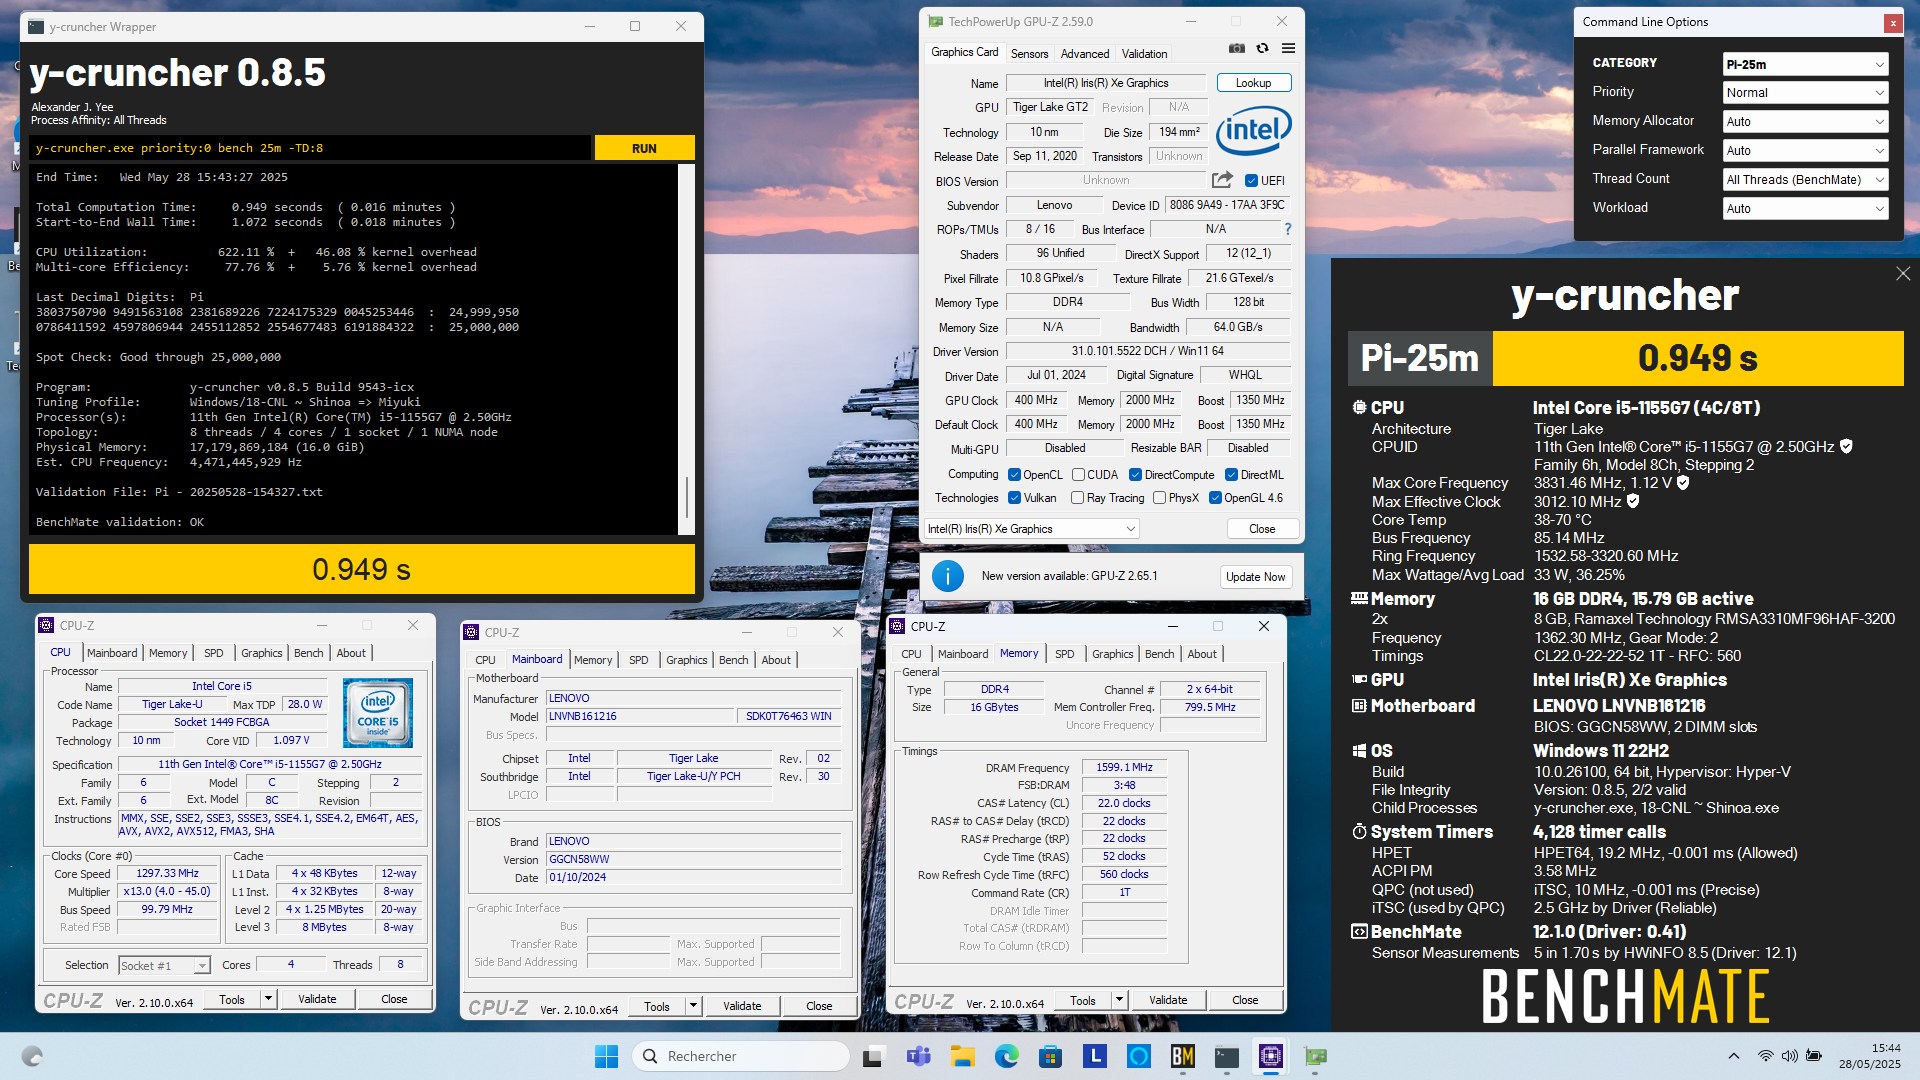Screen dimensions: 1920x1080
Task: Toggle the UEFI checkbox in GPU-Z
Action: tap(1251, 181)
